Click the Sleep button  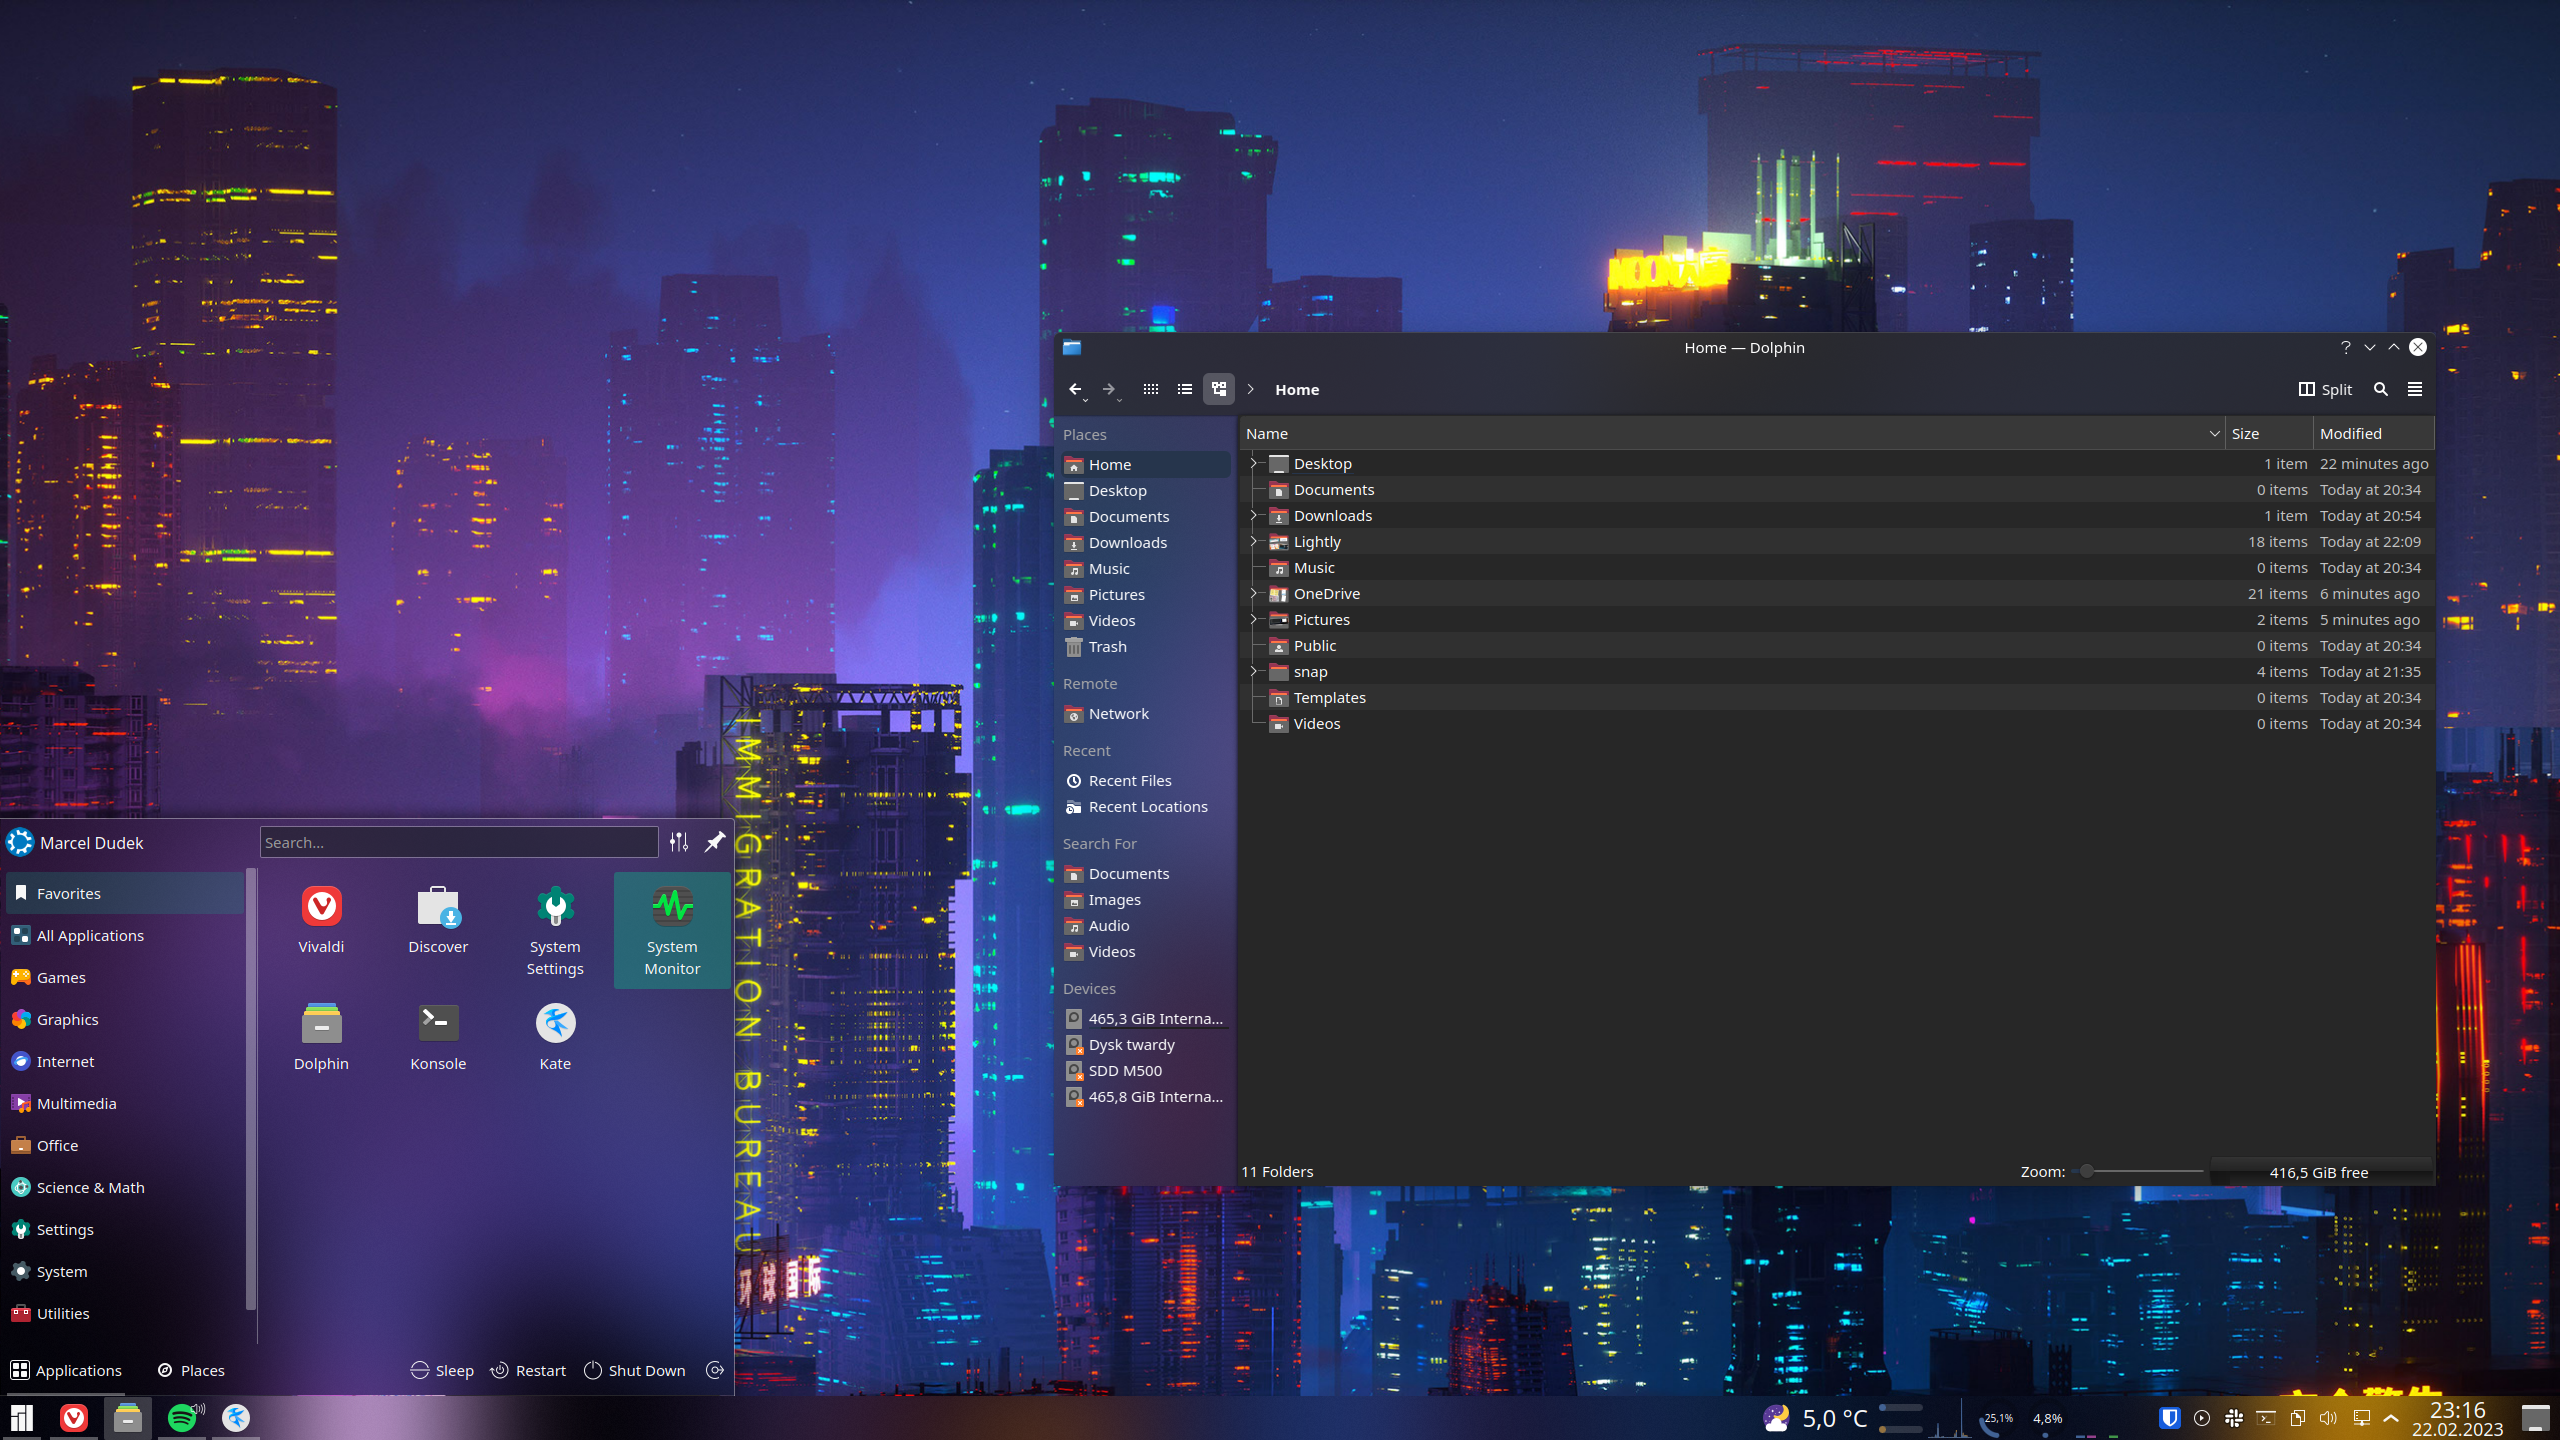[442, 1370]
